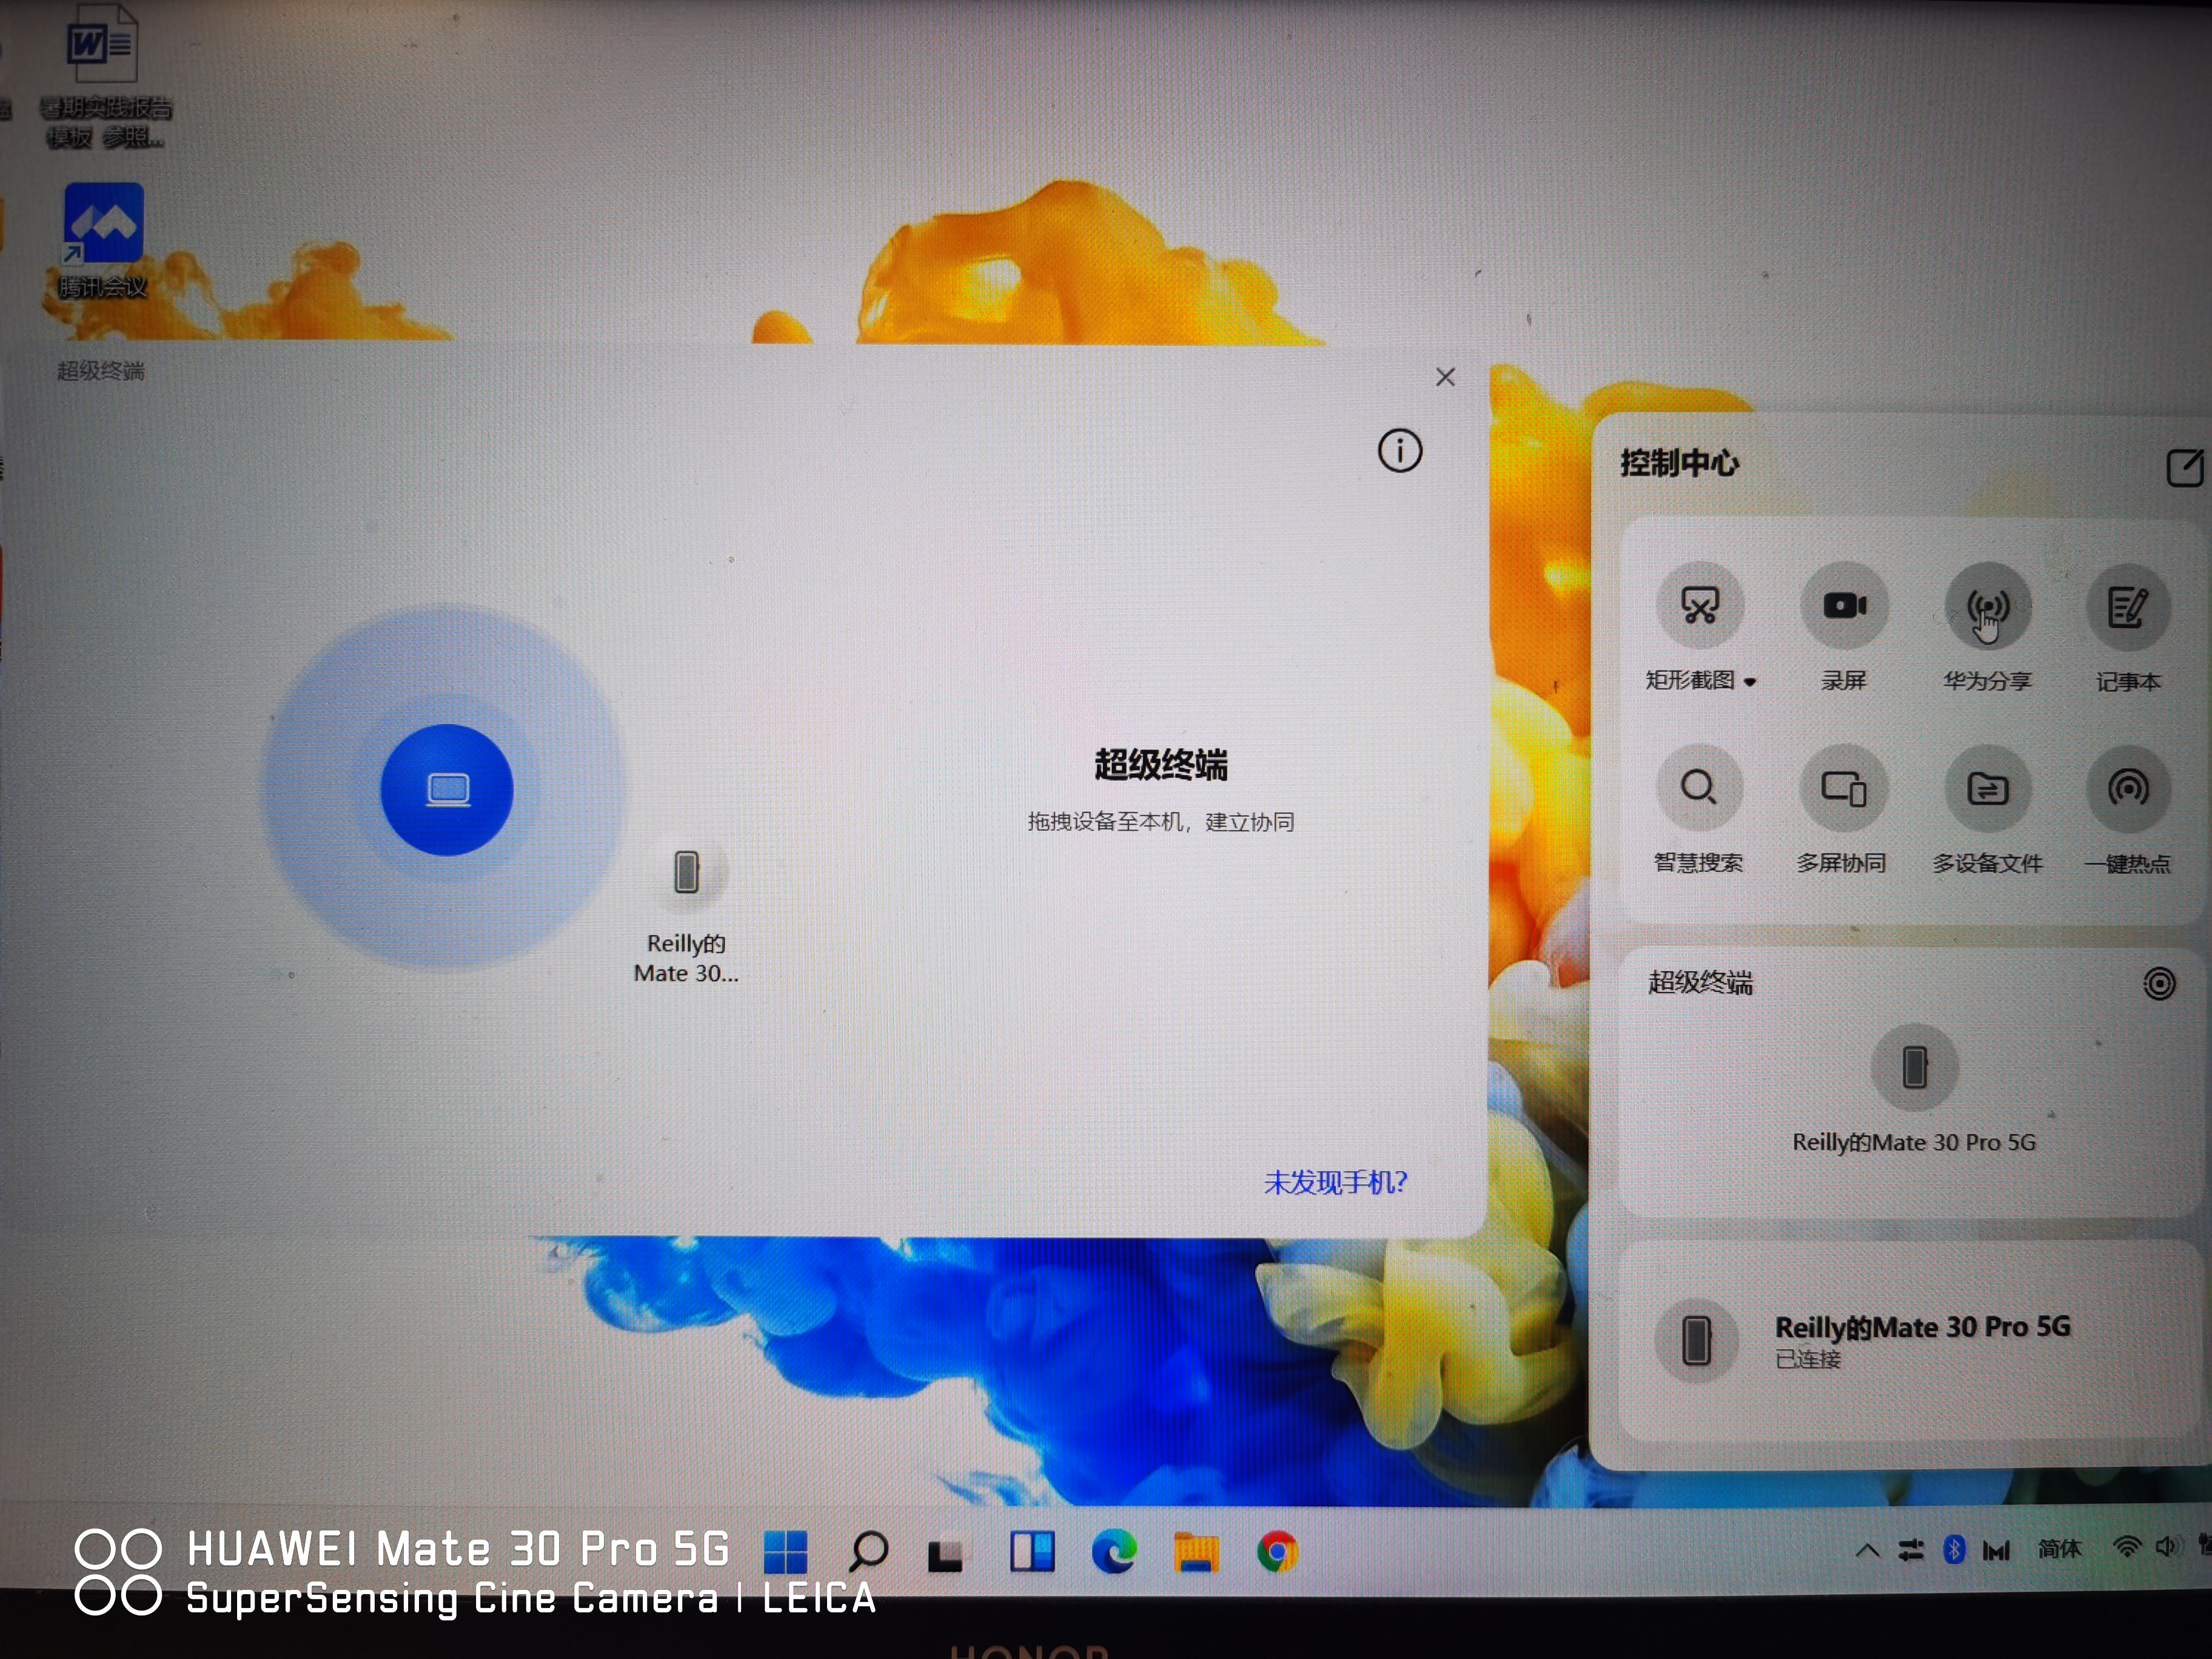The image size is (2212, 1659).
Task: Launch Multi-screen Collaboration (多屏协同)
Action: point(1843,788)
